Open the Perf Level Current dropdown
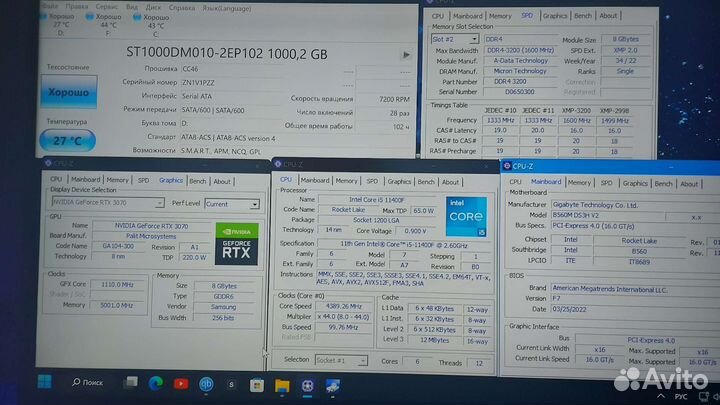The width and height of the screenshot is (720, 405). [x=232, y=204]
